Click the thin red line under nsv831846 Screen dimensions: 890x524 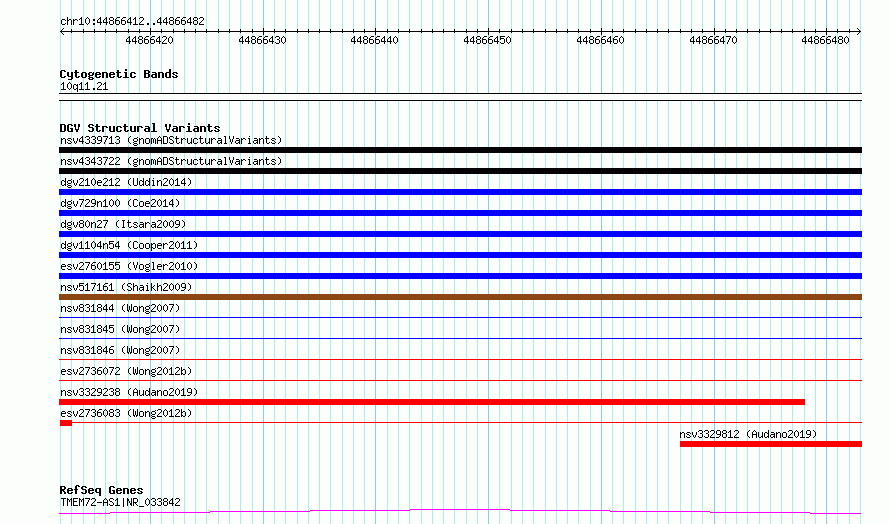point(460,359)
